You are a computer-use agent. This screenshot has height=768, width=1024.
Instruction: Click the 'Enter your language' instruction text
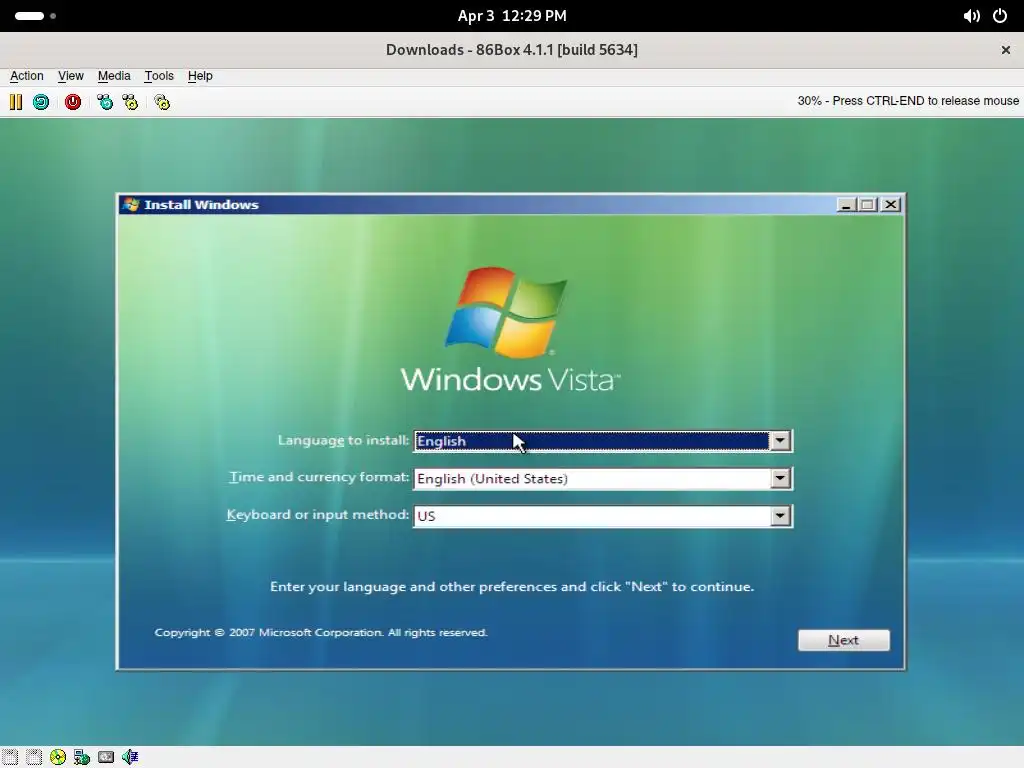click(512, 586)
